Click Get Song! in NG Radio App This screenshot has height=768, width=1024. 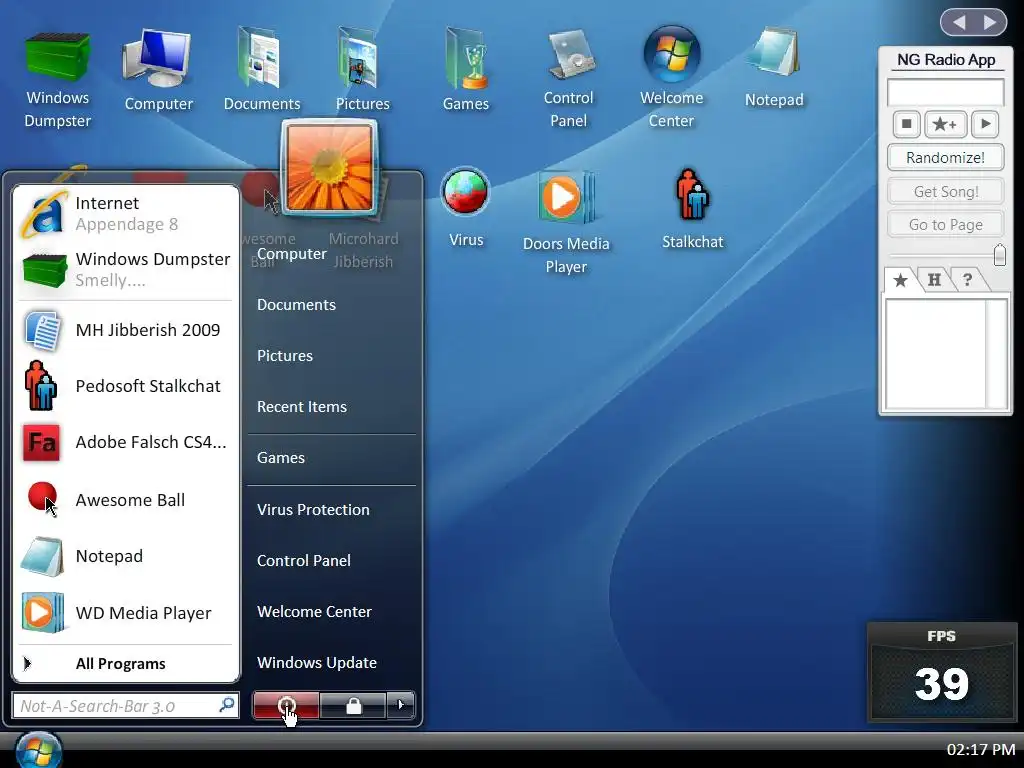tap(945, 191)
